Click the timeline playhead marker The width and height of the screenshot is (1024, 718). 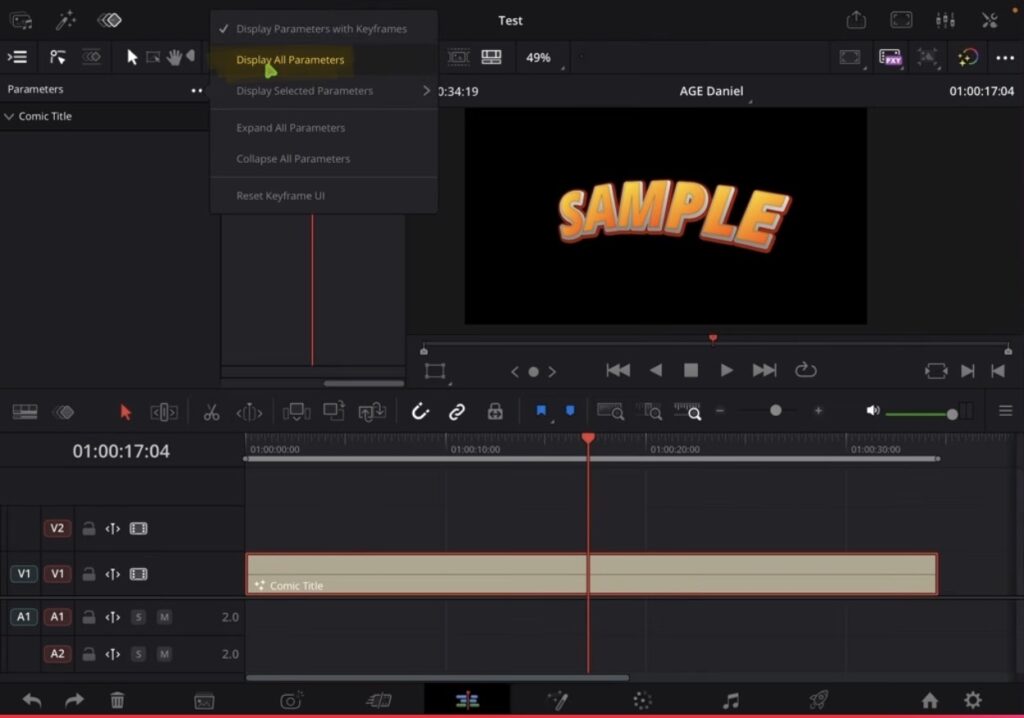pos(588,438)
